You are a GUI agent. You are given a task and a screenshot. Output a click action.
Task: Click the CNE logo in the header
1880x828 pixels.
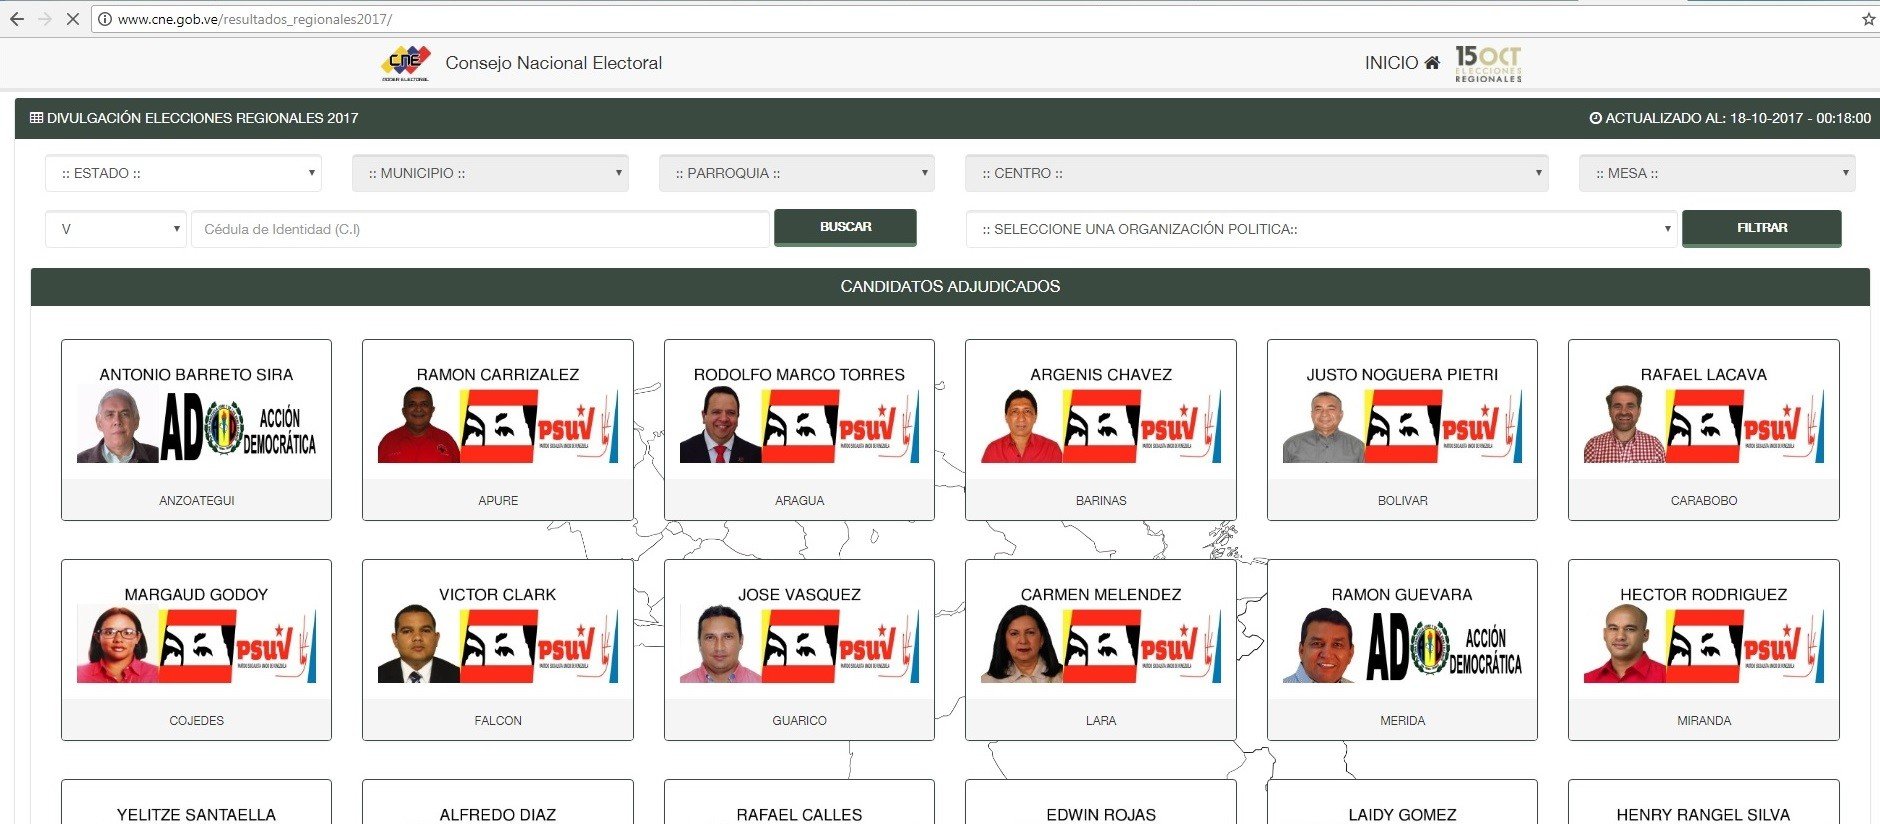click(x=405, y=63)
